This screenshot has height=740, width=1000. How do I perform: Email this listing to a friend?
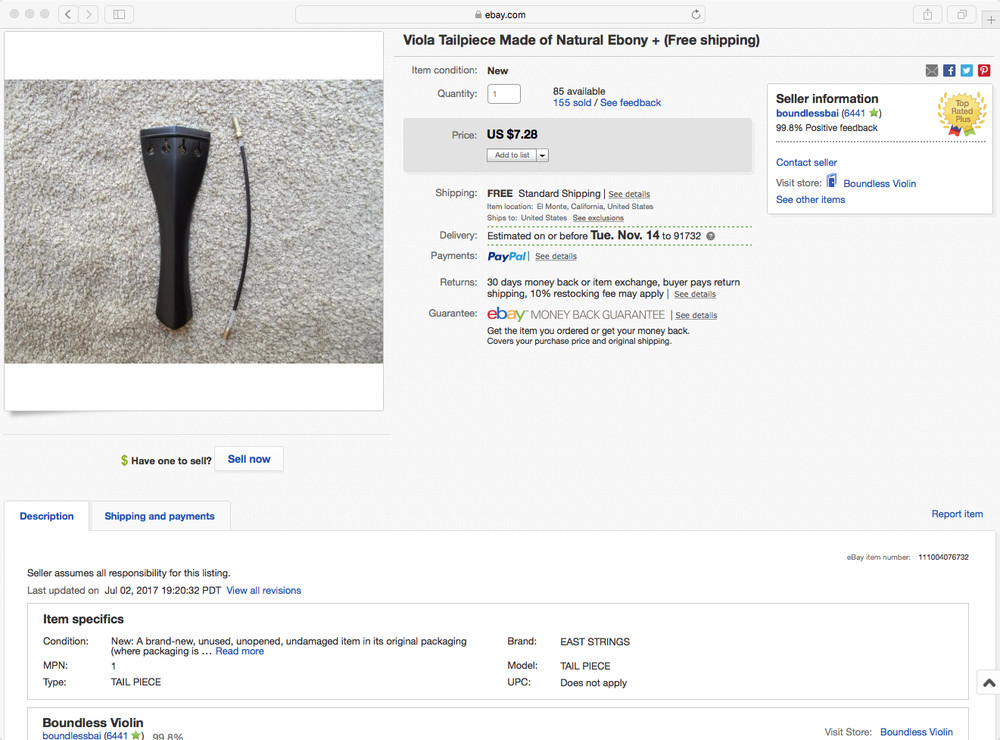click(931, 70)
